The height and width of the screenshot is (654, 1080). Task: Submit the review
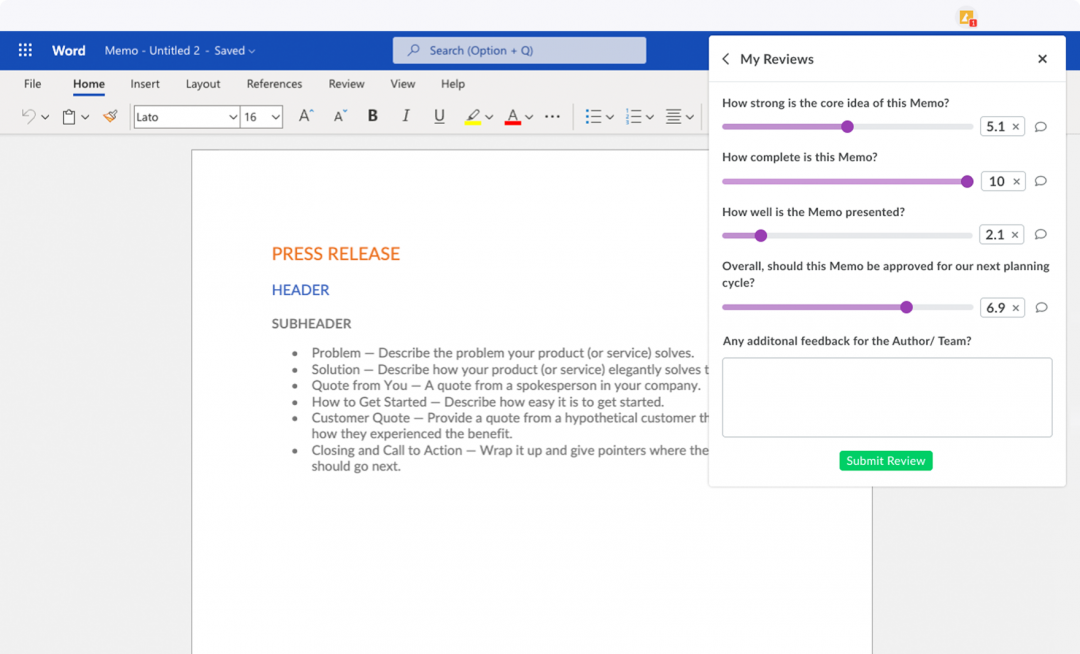[885, 460]
